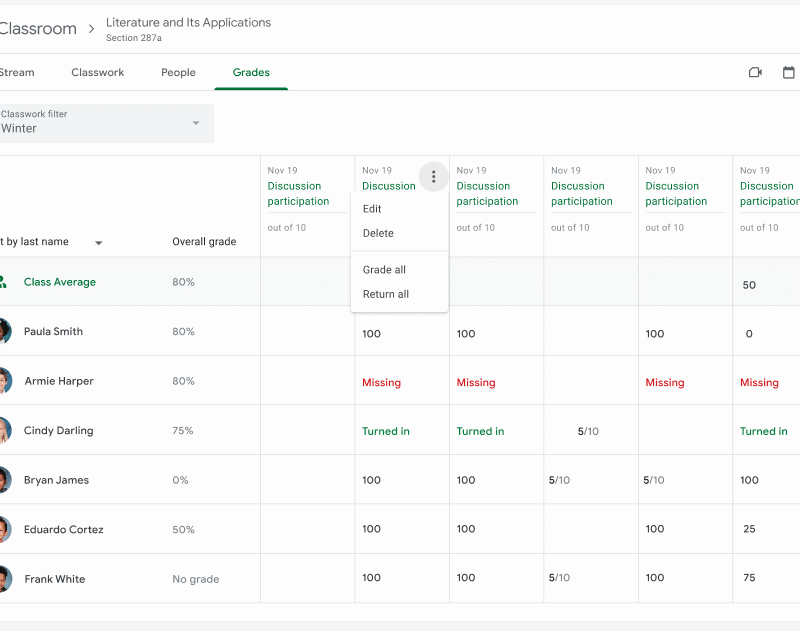
Task: Click Eduardo Cortez's profile avatar
Action: click(x=7, y=529)
